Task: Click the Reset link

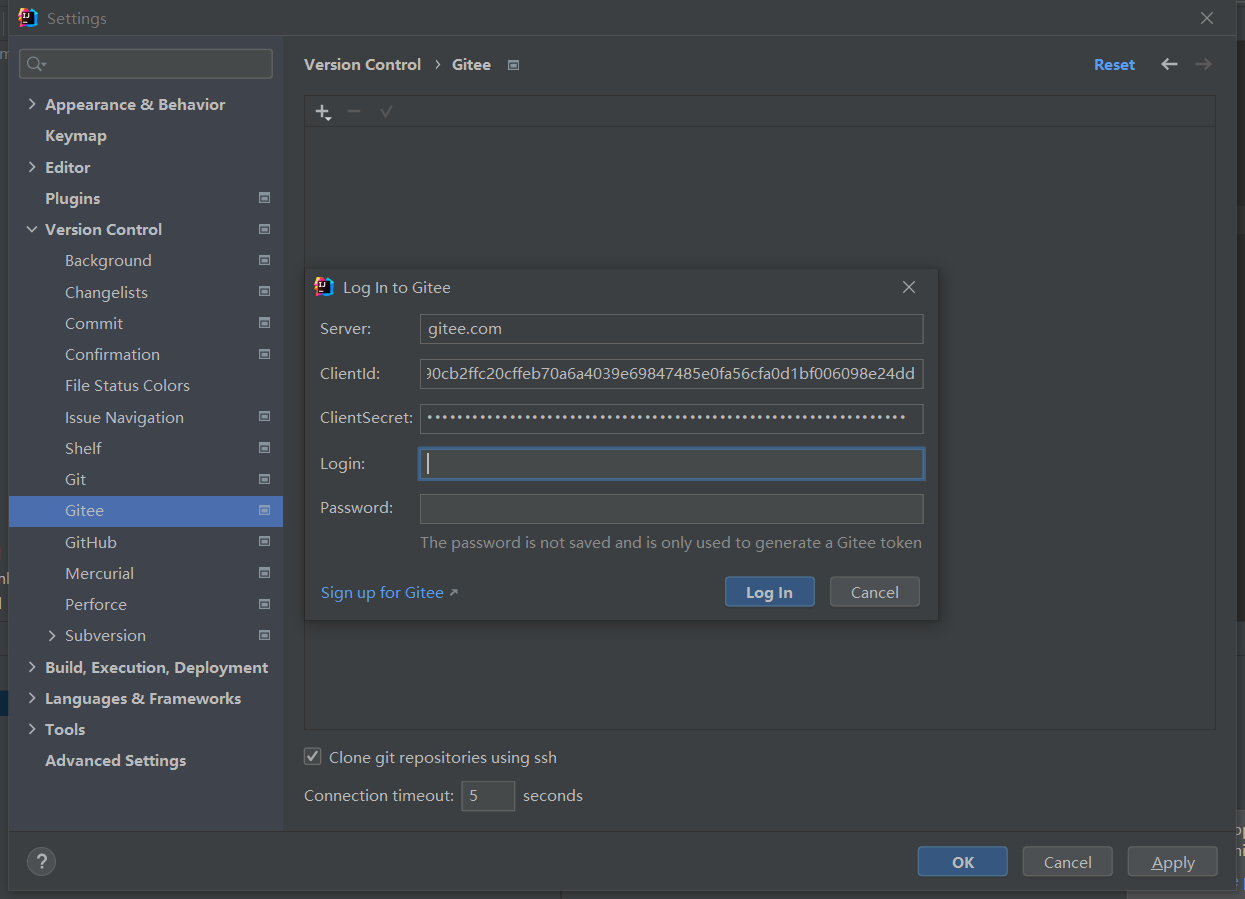Action: pos(1114,64)
